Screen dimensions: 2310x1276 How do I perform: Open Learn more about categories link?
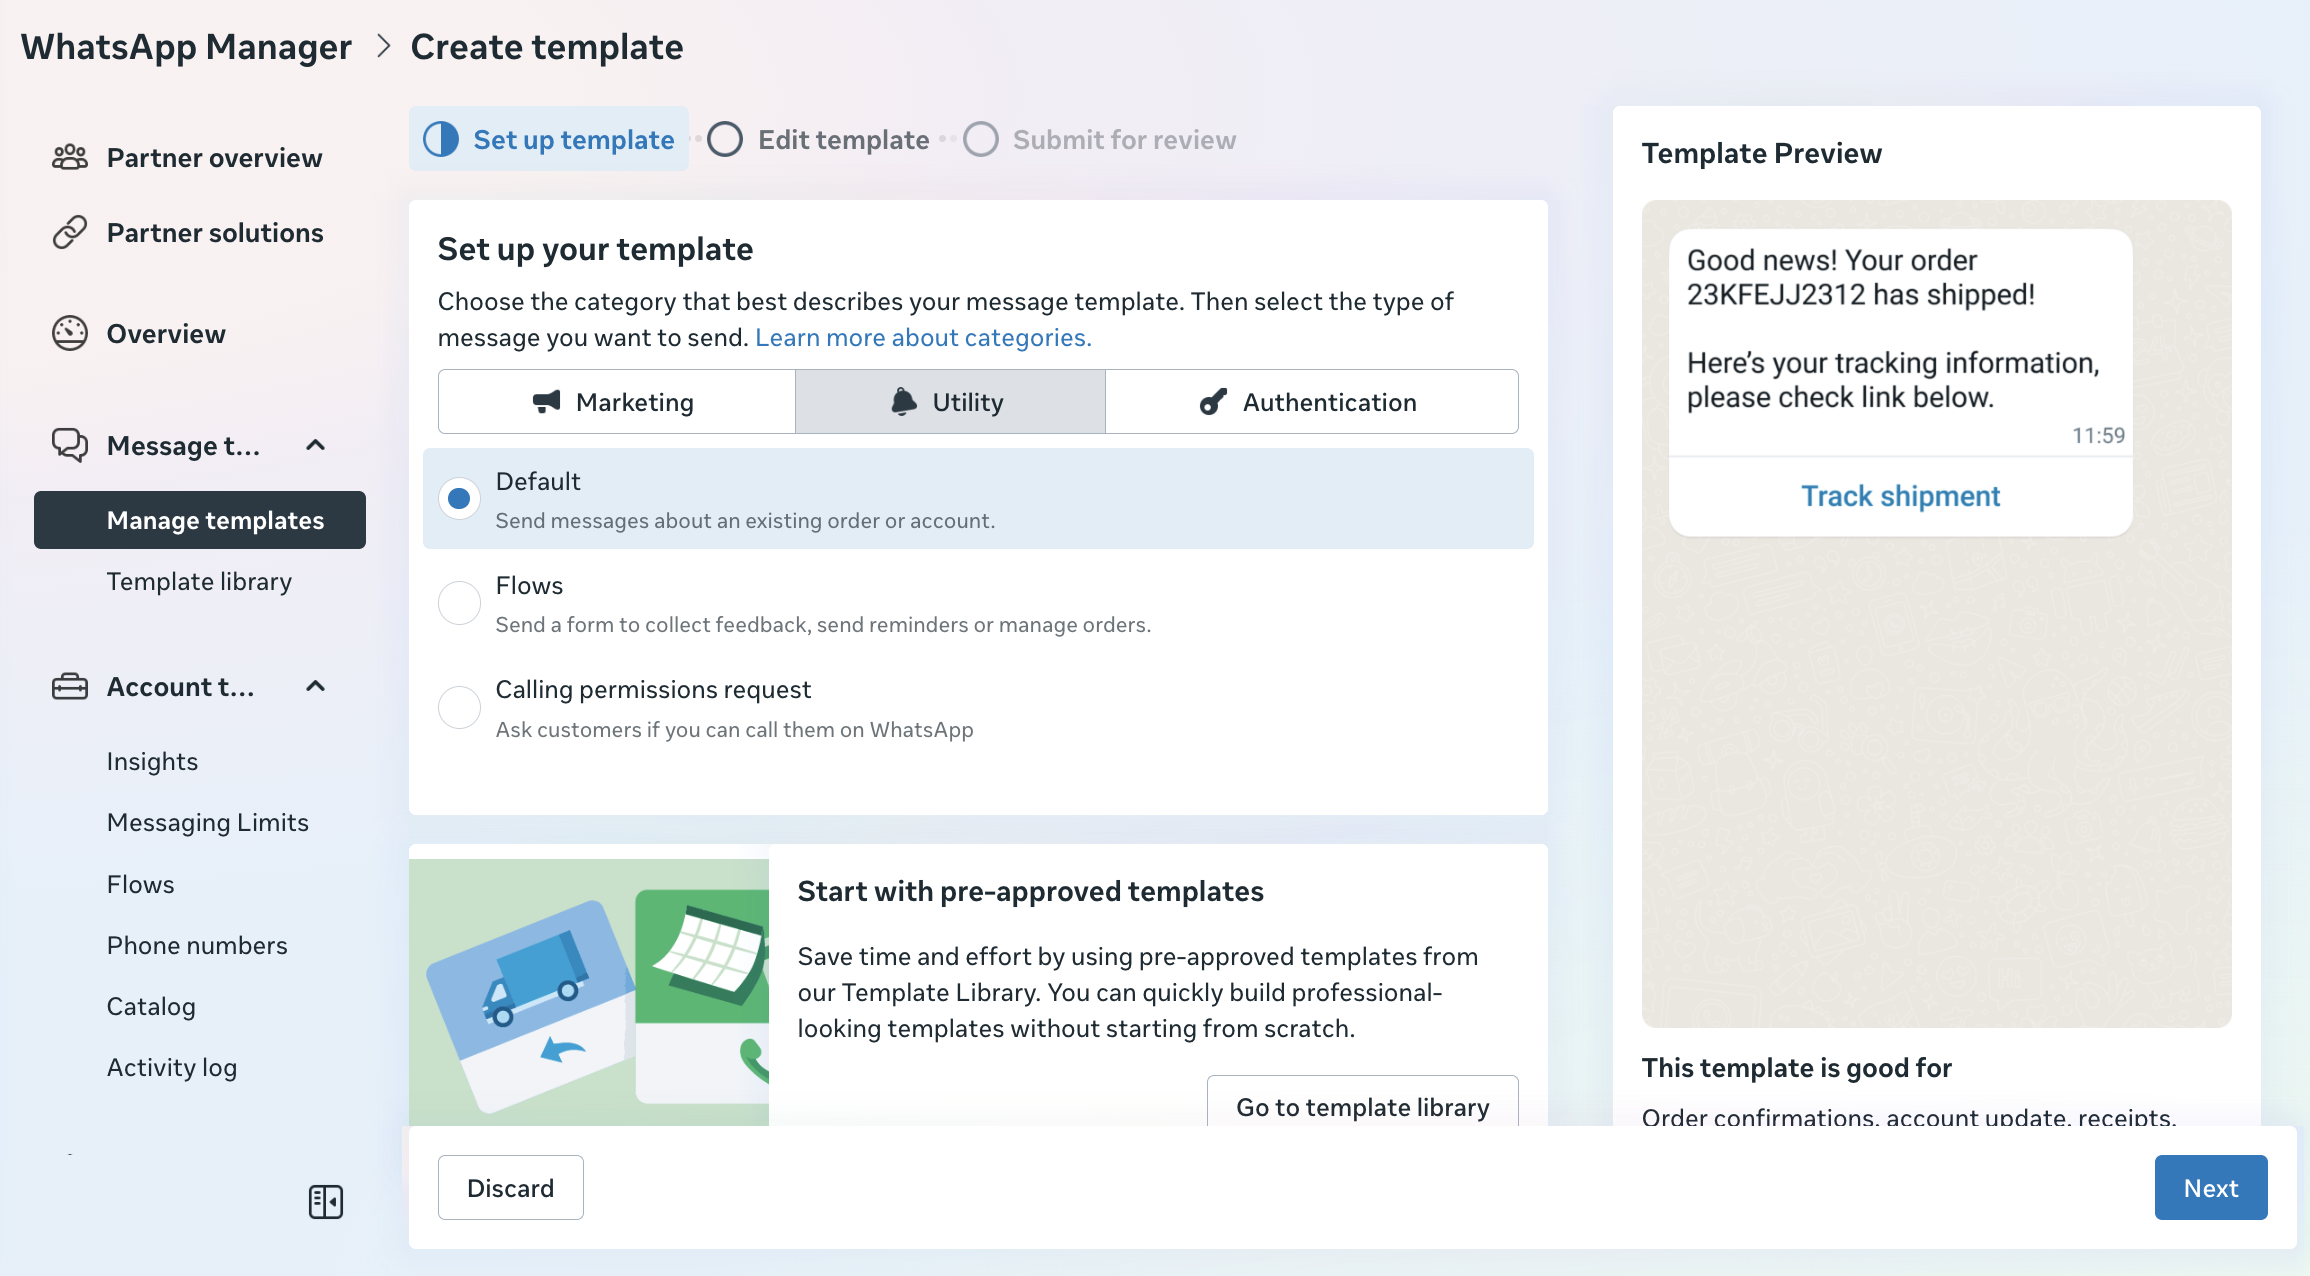click(x=922, y=338)
